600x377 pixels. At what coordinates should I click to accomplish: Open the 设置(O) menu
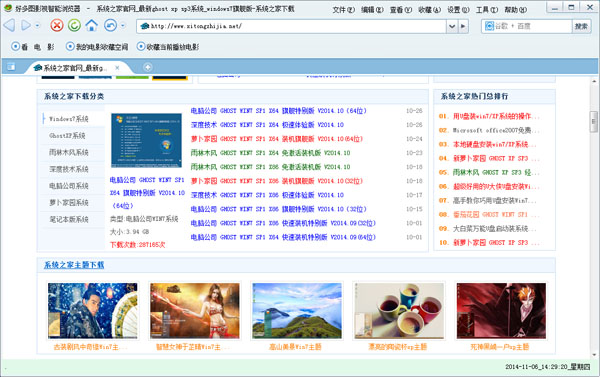tap(458, 10)
